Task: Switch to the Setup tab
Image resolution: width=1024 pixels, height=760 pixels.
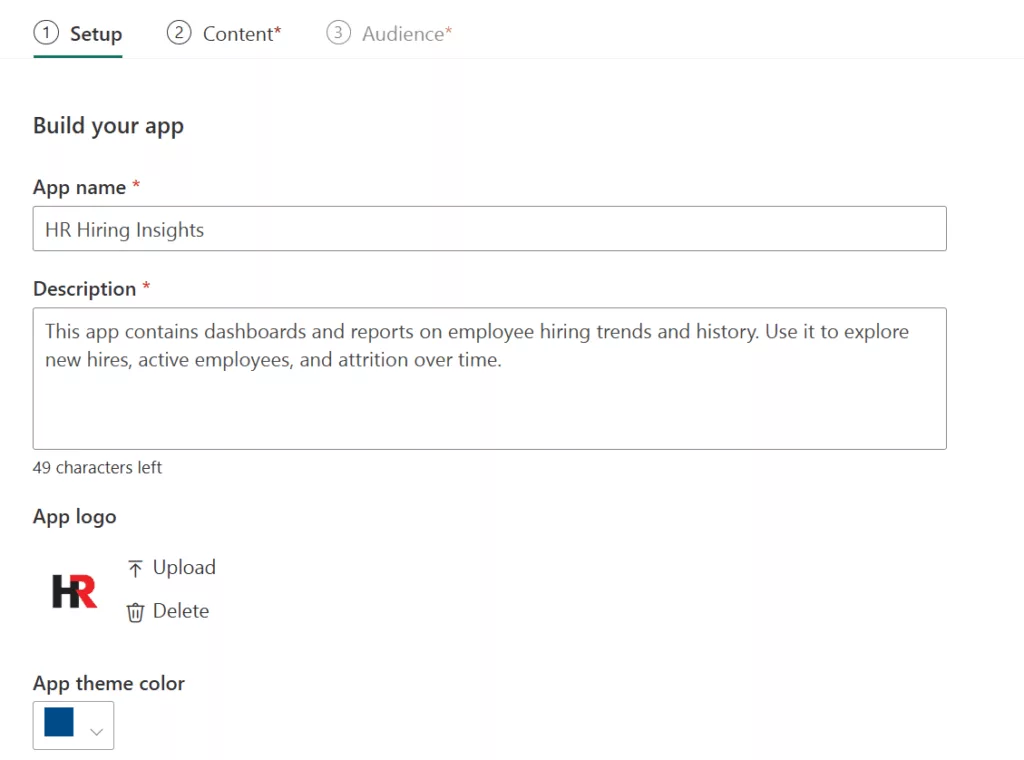Action: (x=95, y=34)
